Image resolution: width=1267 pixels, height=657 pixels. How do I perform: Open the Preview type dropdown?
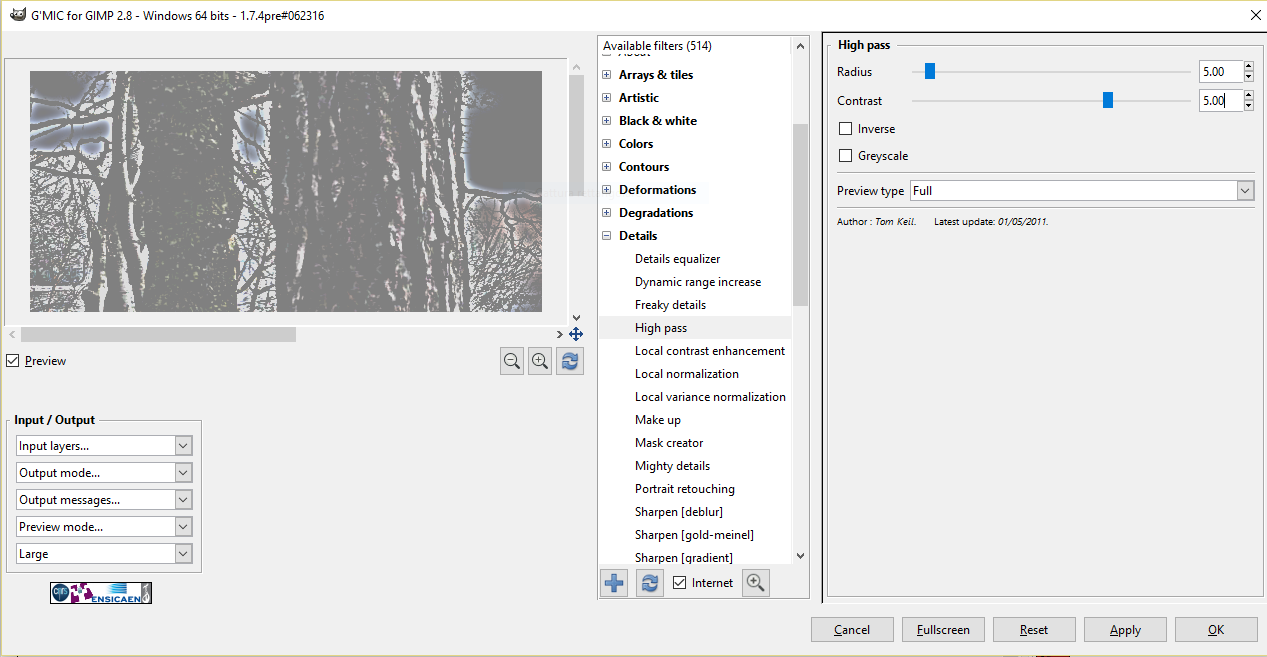pyautogui.click(x=1081, y=191)
